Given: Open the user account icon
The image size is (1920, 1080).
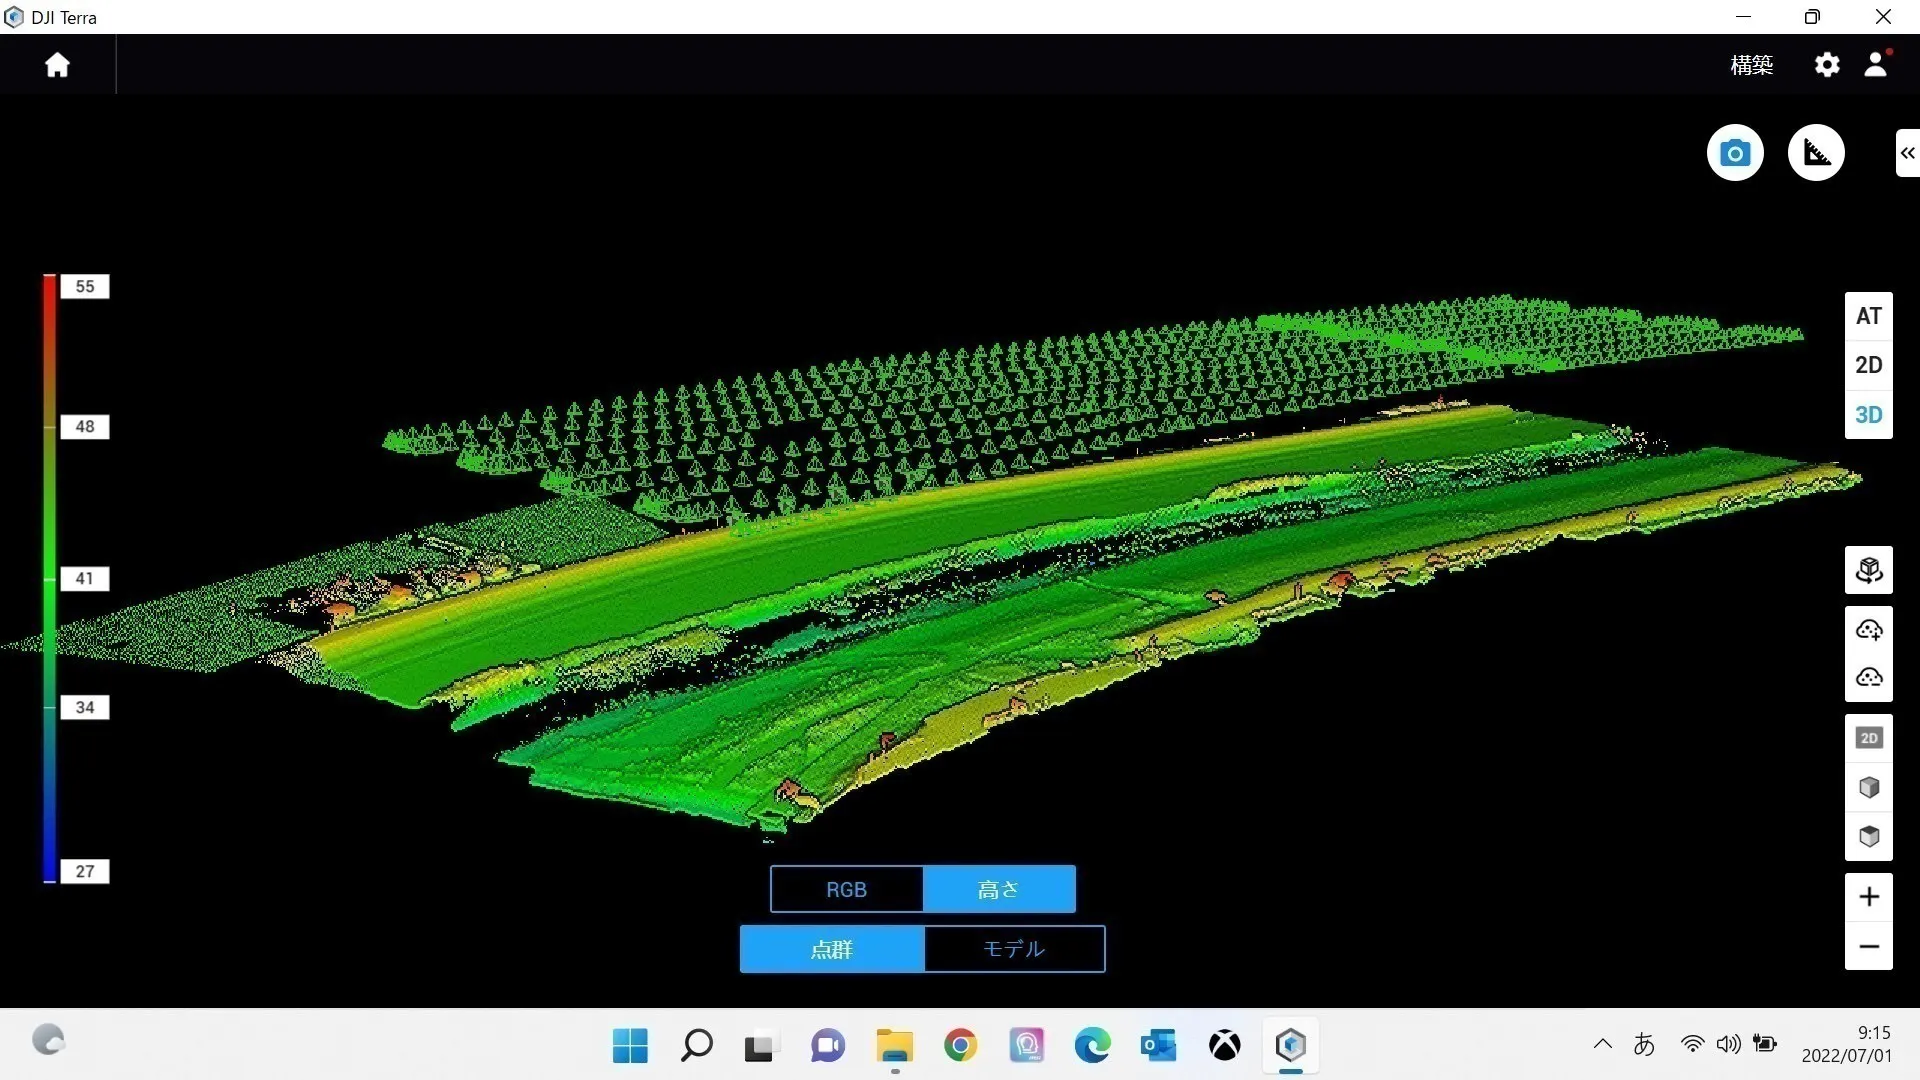Looking at the screenshot, I should (1876, 65).
